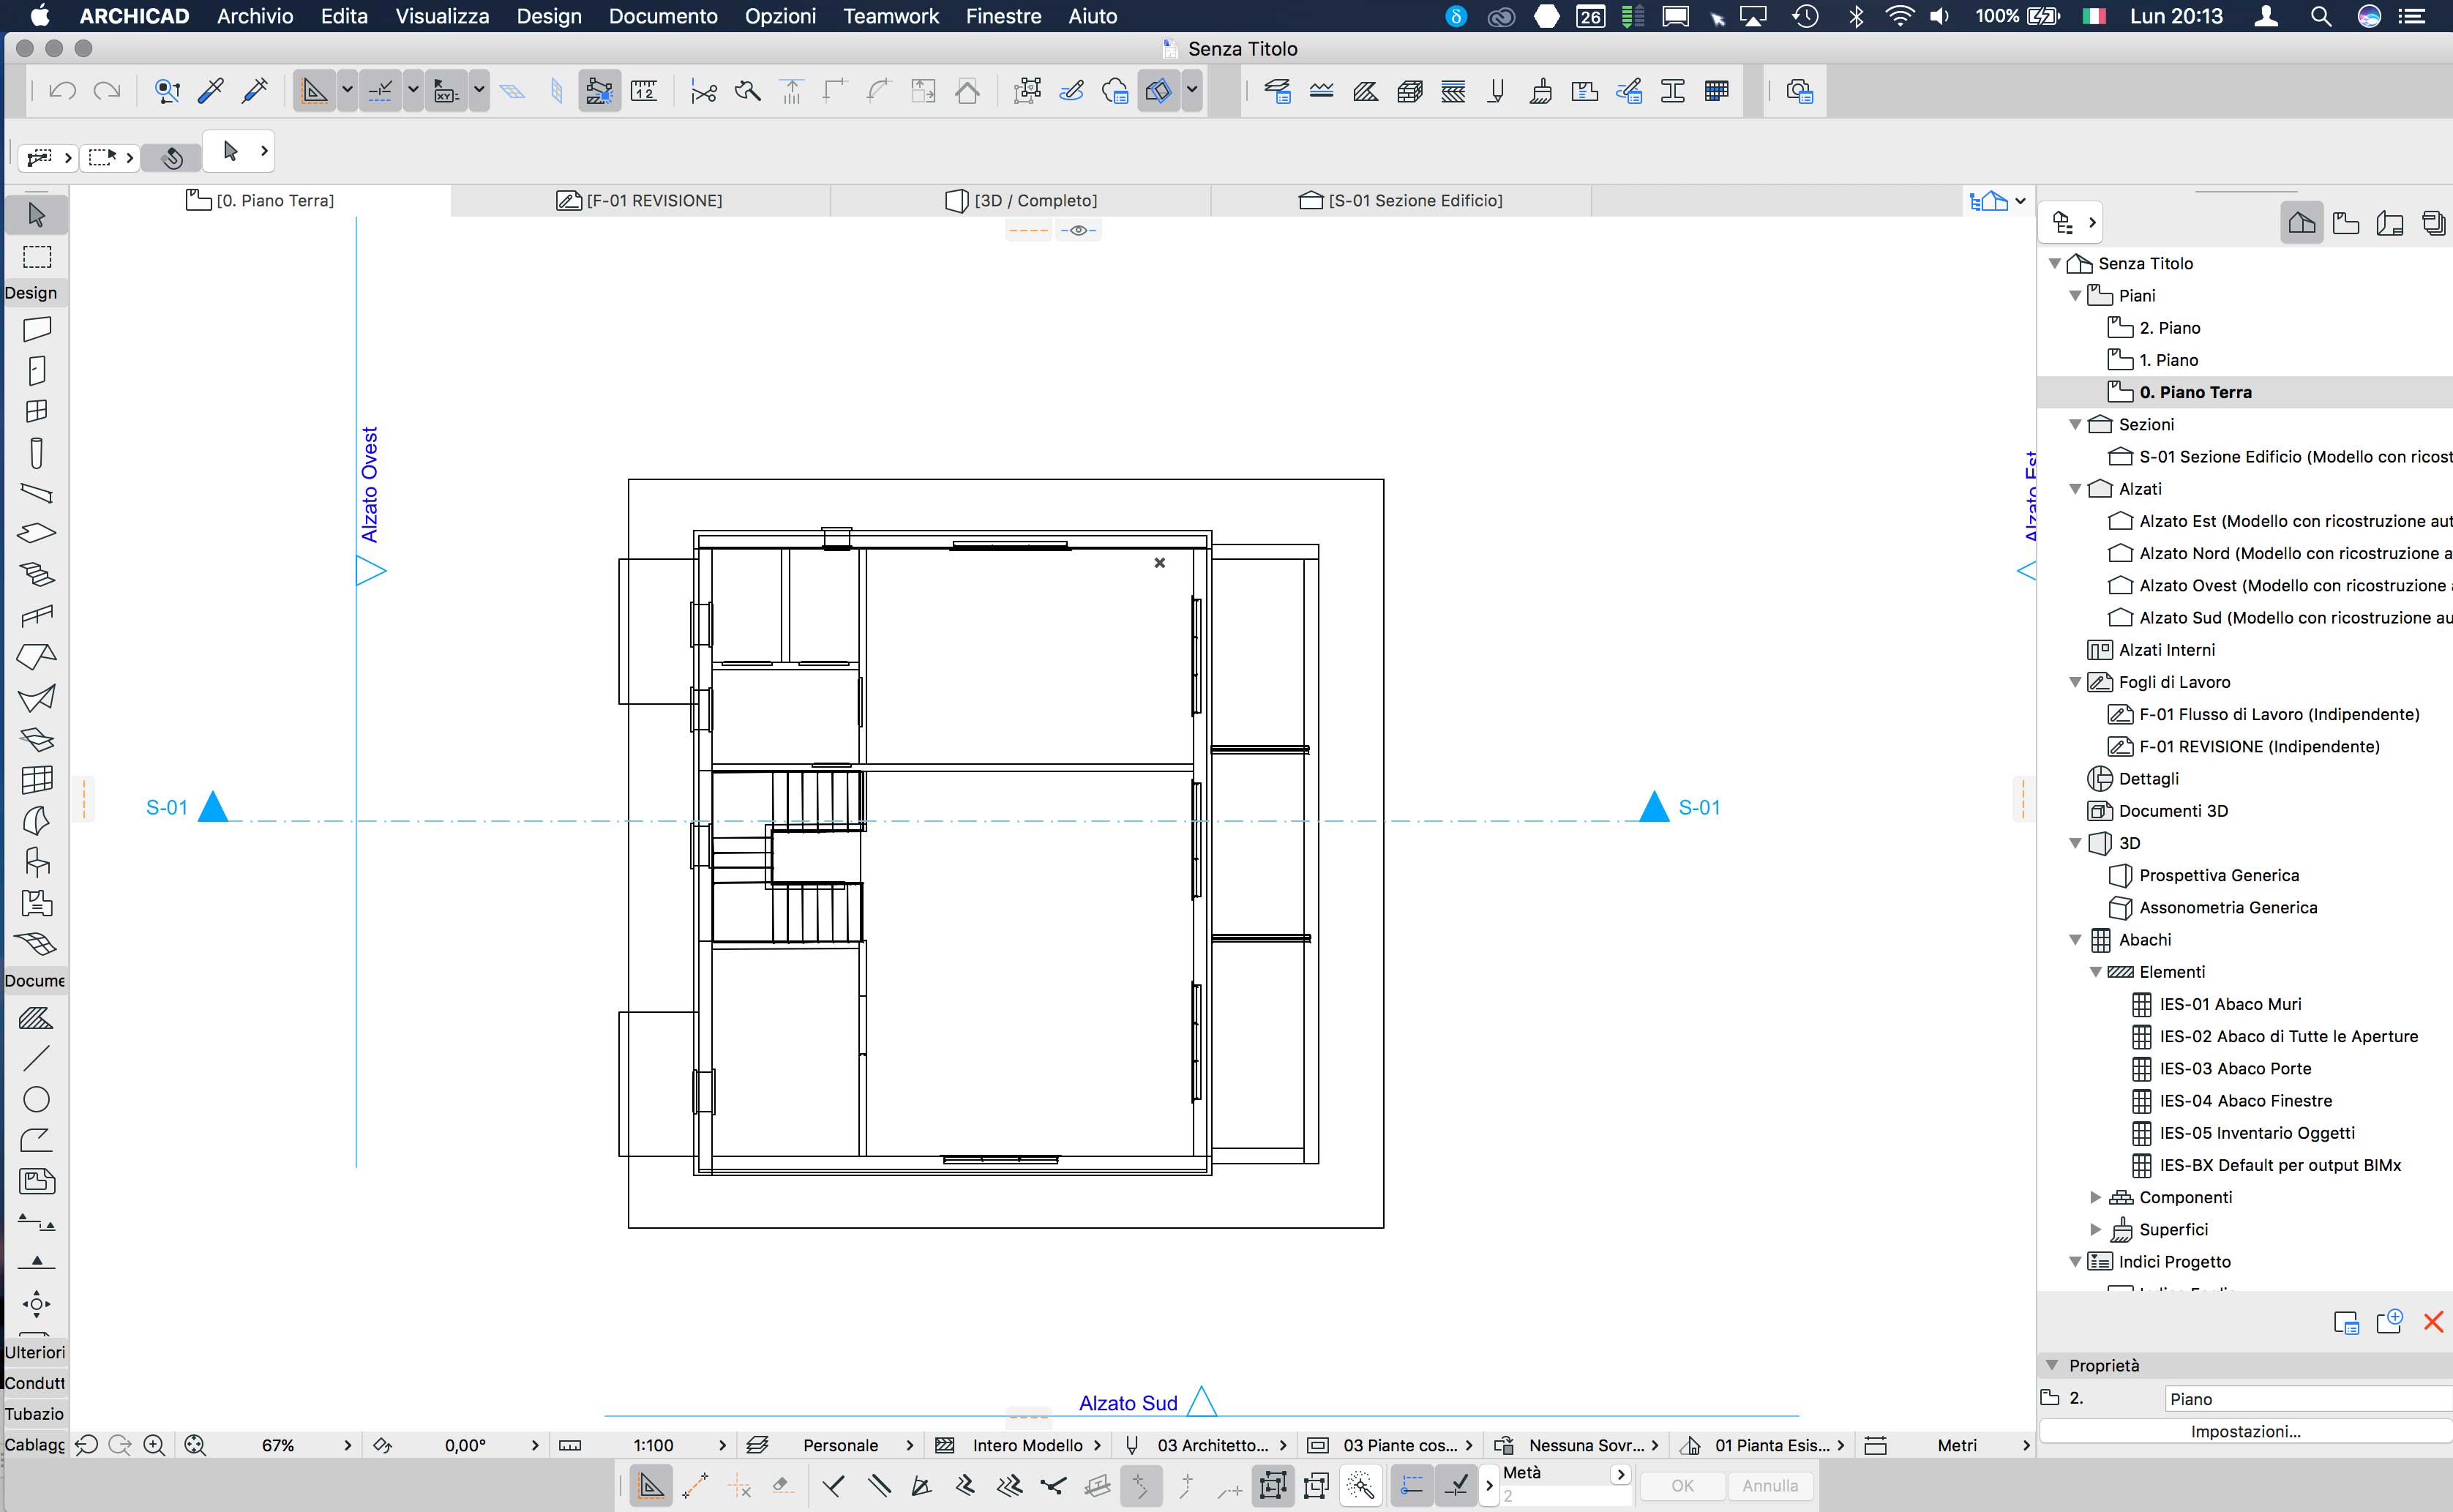Expand the Componenti tree node
The height and width of the screenshot is (1512, 2453).
pyautogui.click(x=2095, y=1197)
